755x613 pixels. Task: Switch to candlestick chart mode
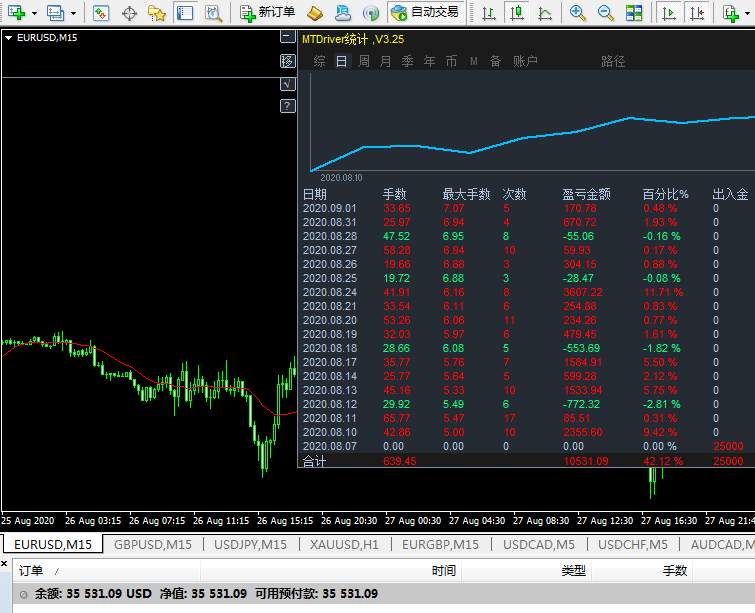coord(517,13)
